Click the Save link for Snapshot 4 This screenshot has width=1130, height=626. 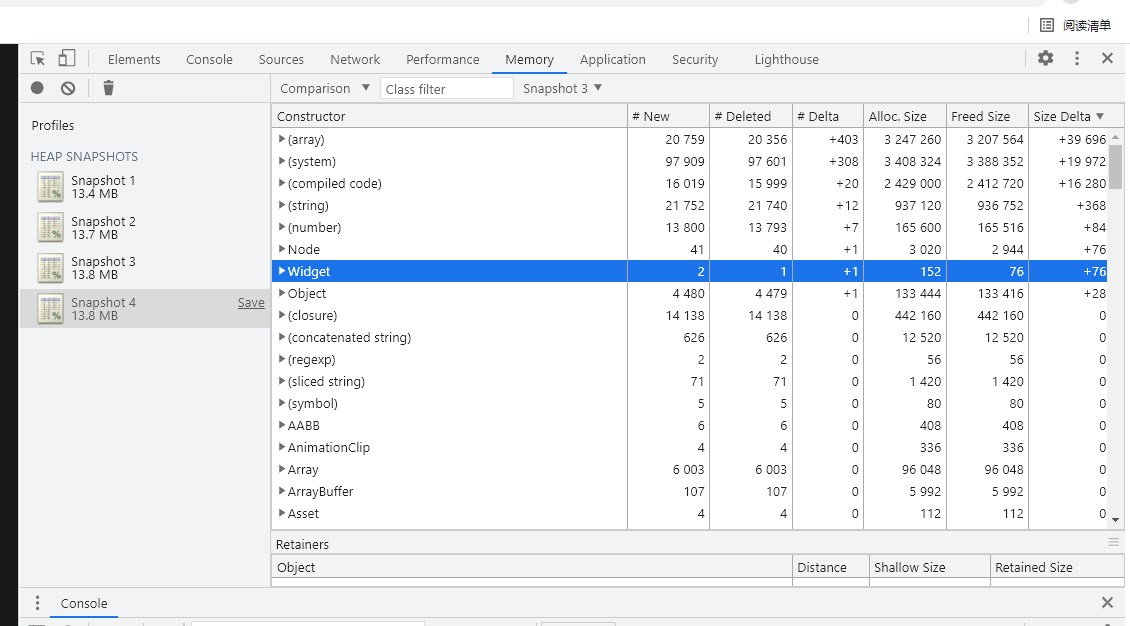(x=251, y=303)
